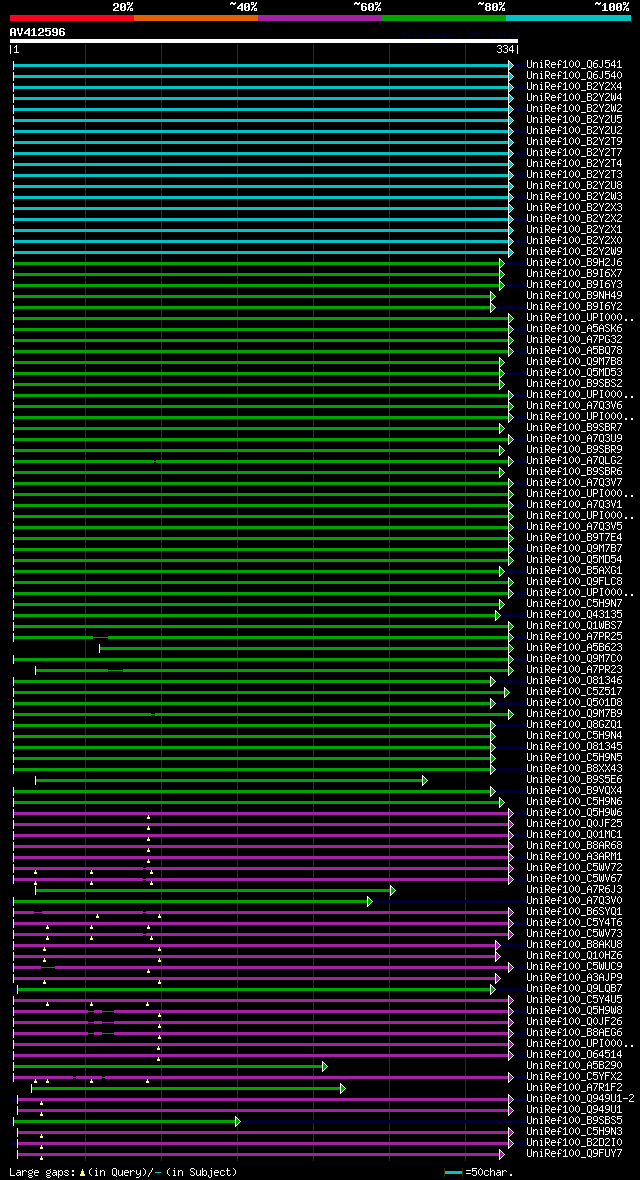The height and width of the screenshot is (1180, 640).
Task: Select the UniRef100_A3ARM1 label
Action: tap(574, 856)
